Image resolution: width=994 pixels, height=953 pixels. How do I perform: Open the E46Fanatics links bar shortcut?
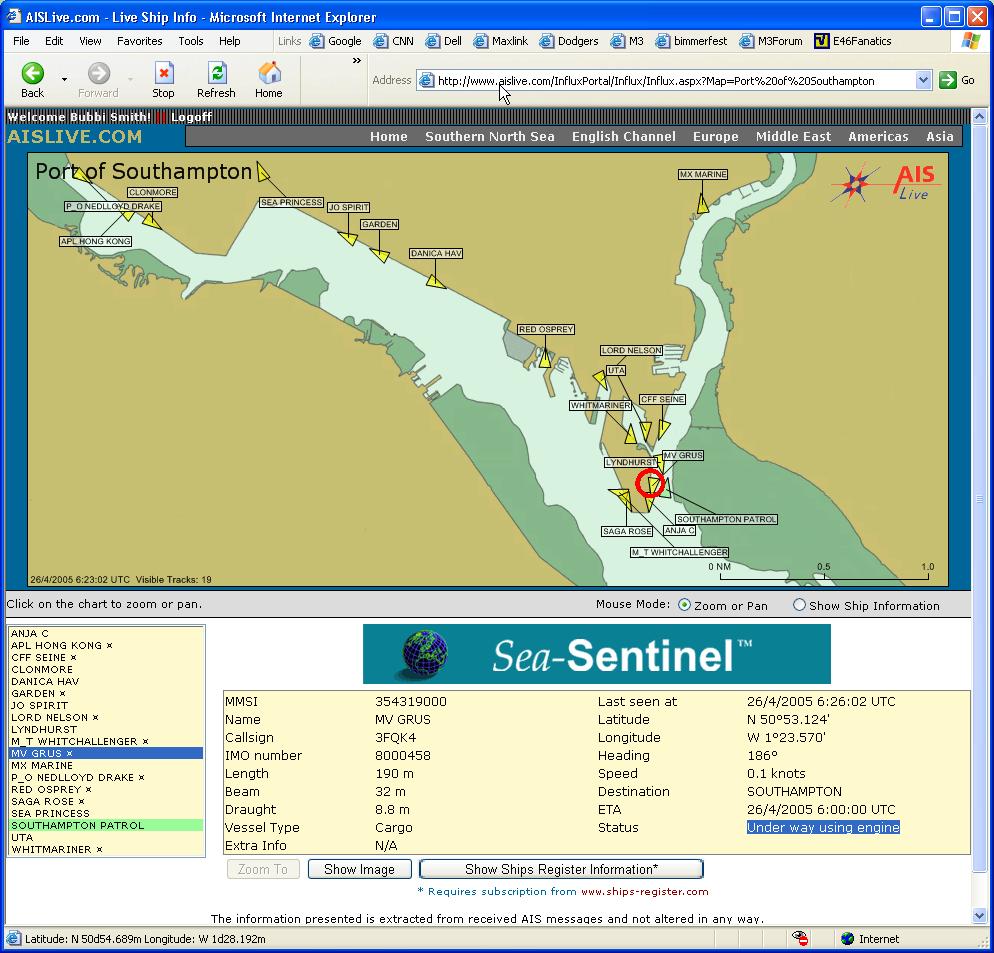[853, 41]
